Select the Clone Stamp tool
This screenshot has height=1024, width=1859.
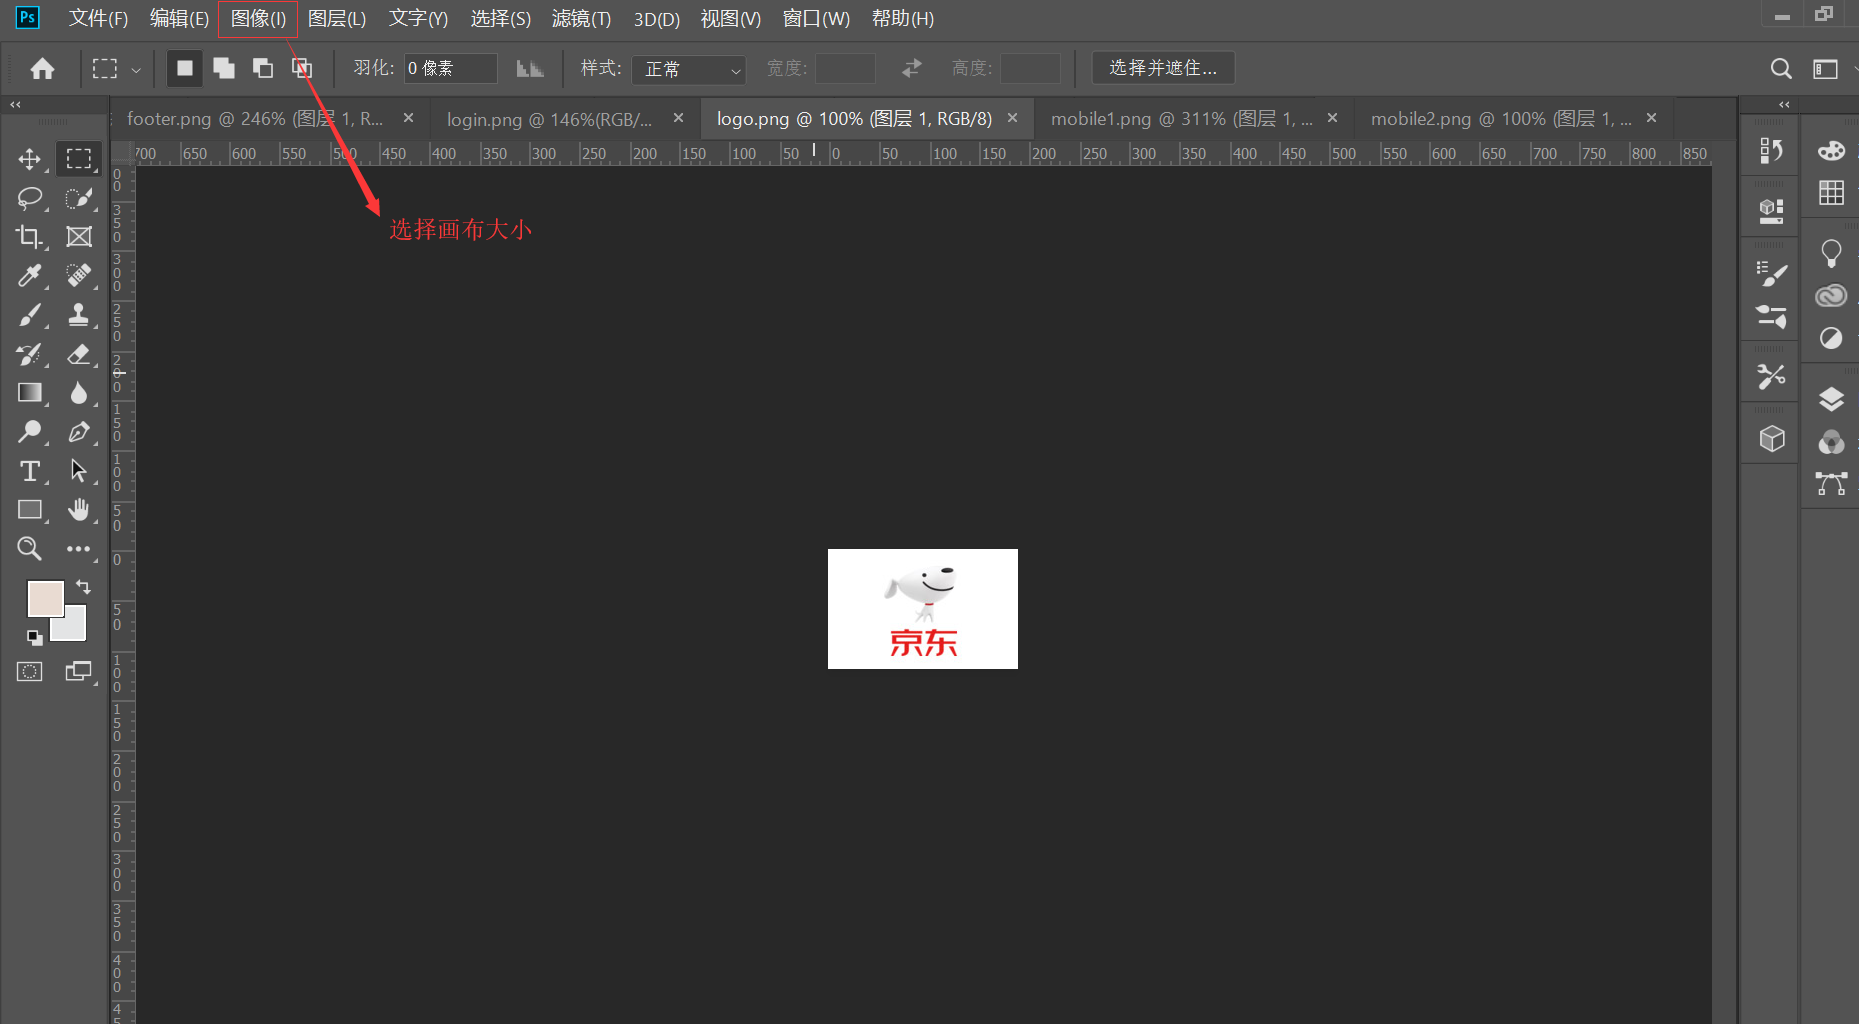[79, 315]
